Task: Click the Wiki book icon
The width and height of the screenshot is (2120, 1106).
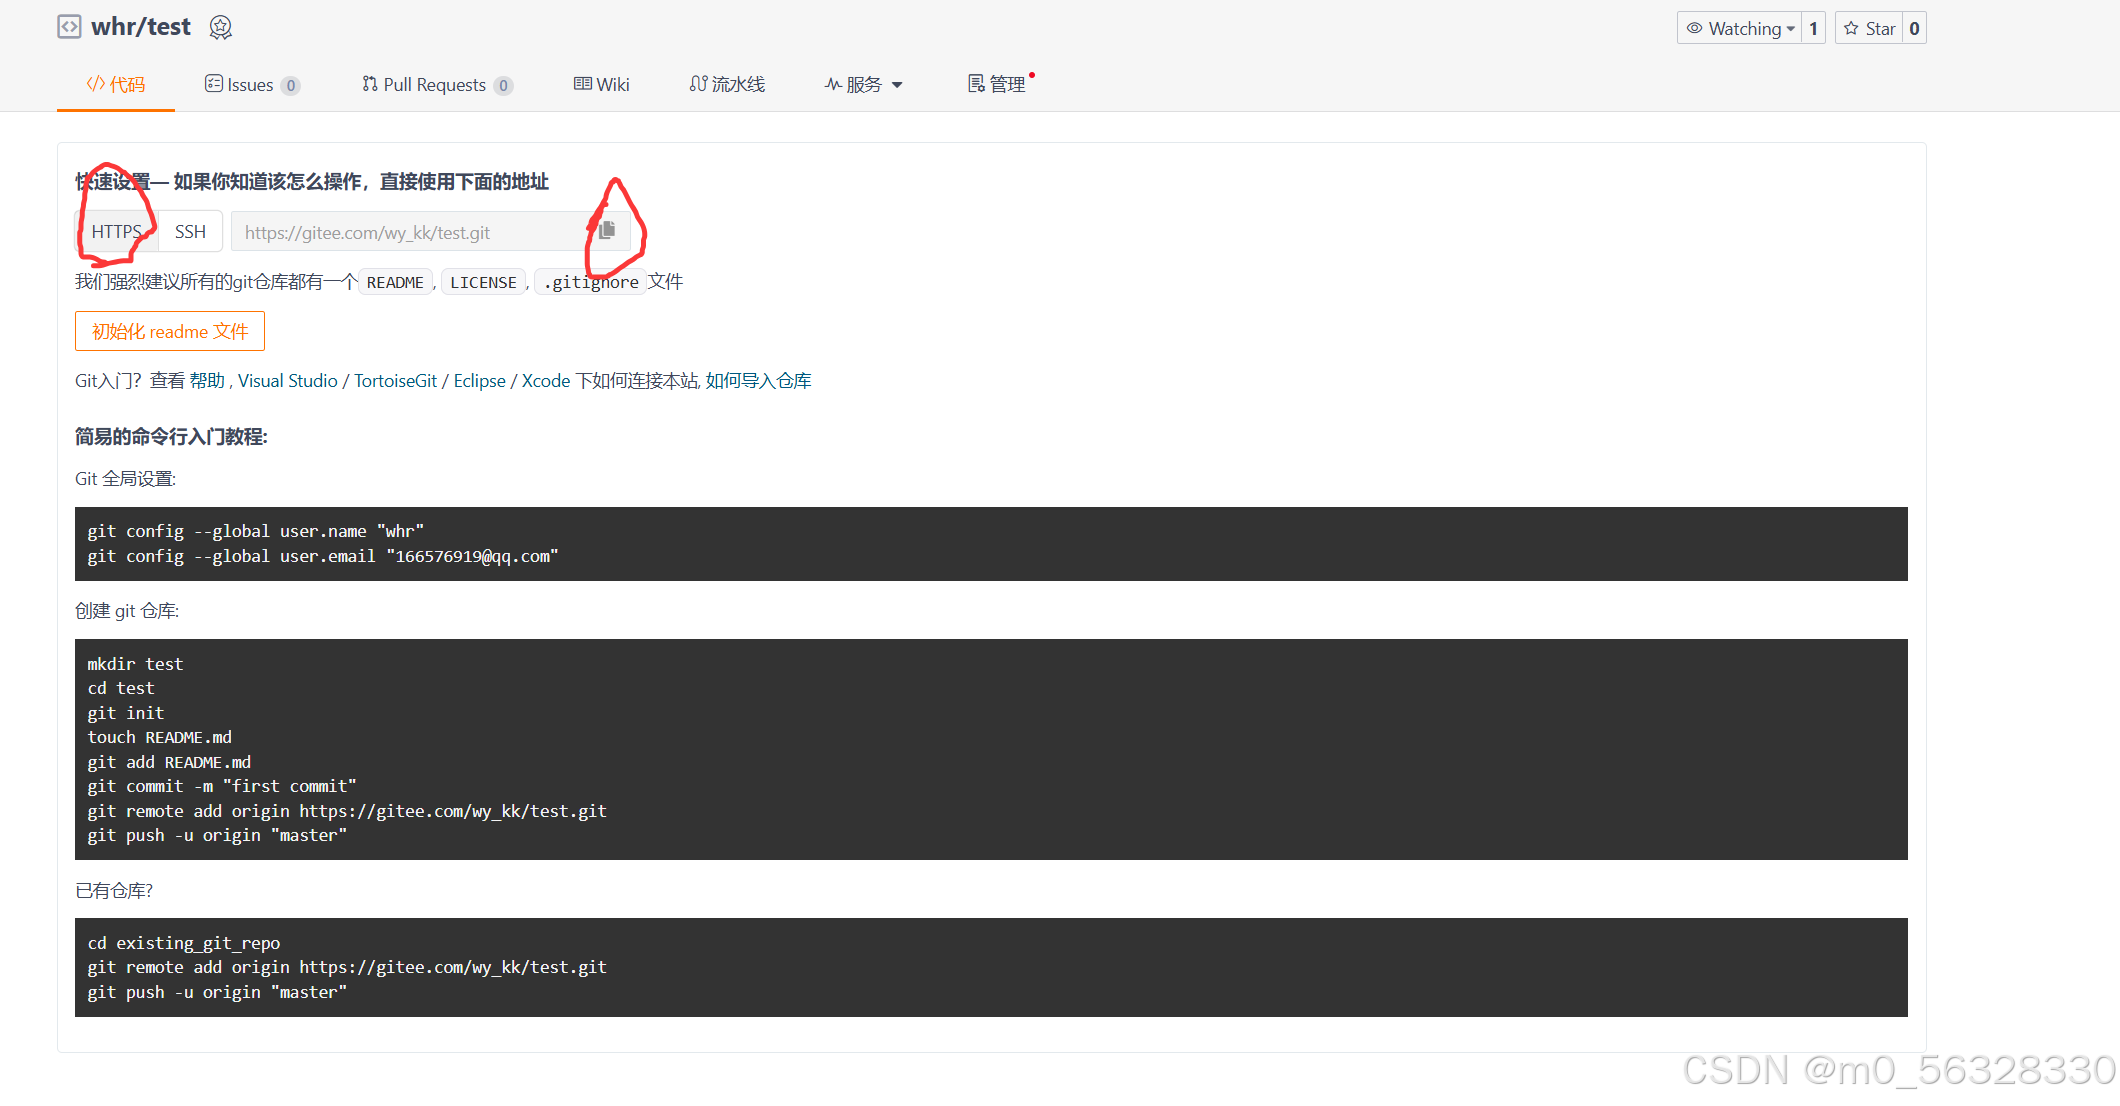Action: click(583, 84)
